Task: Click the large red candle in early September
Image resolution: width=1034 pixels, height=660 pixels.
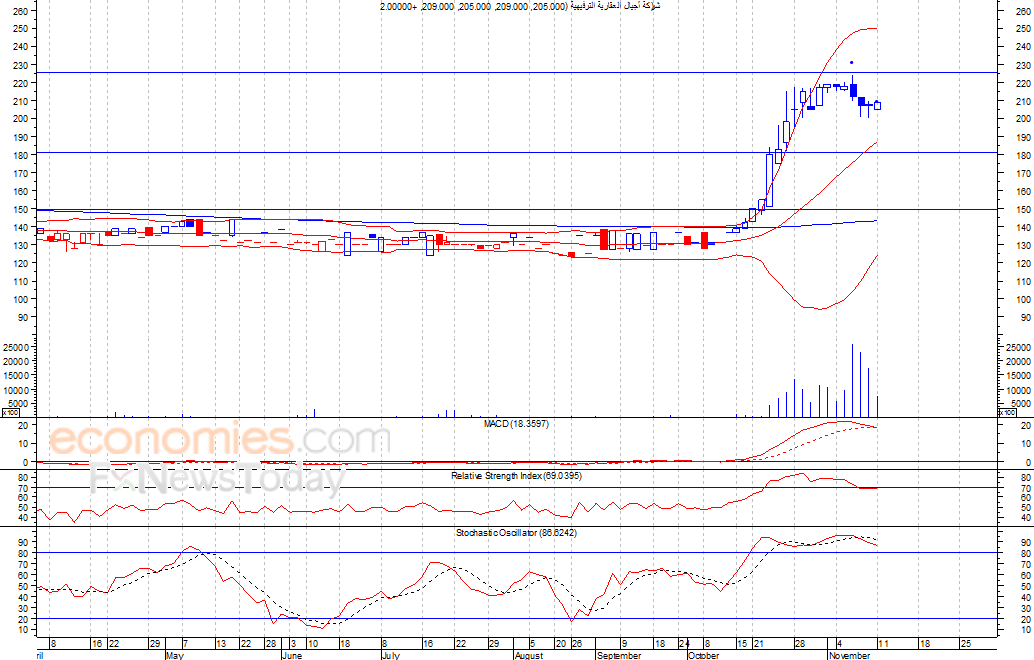Action: click(603, 239)
